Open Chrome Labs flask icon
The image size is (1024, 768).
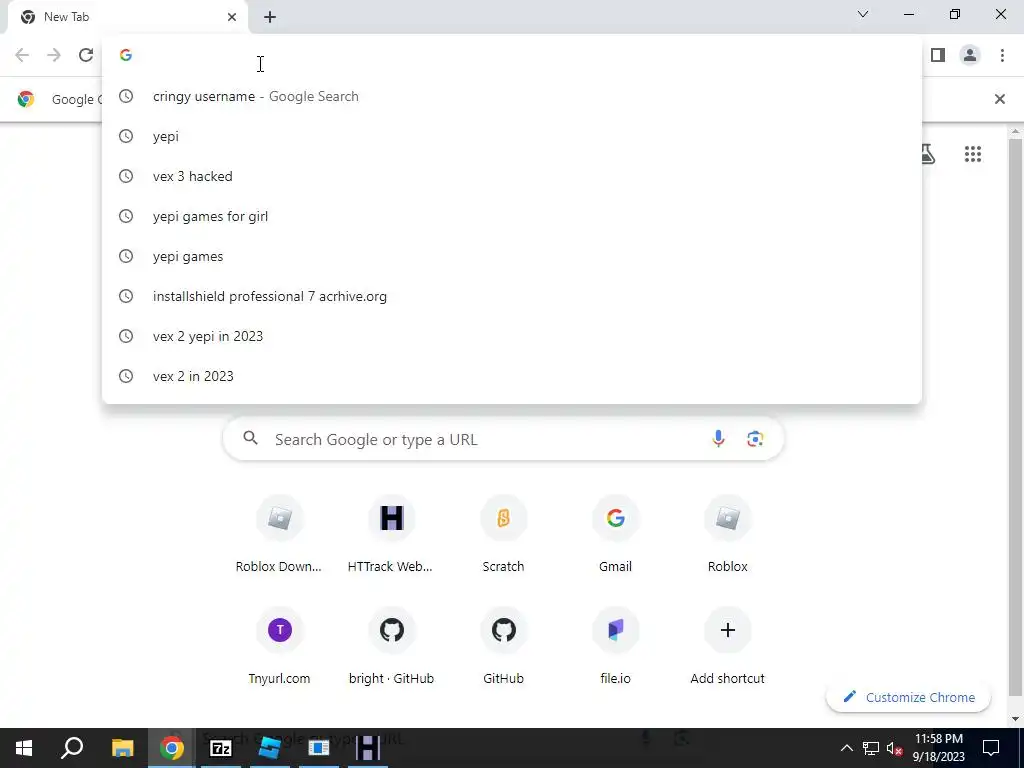click(x=927, y=154)
